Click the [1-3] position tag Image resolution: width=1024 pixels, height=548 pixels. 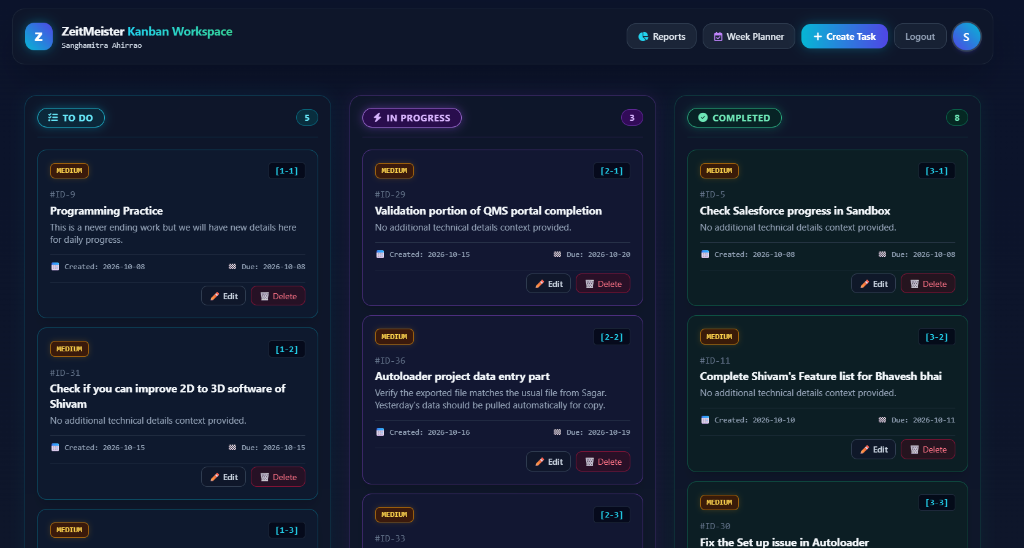click(287, 530)
